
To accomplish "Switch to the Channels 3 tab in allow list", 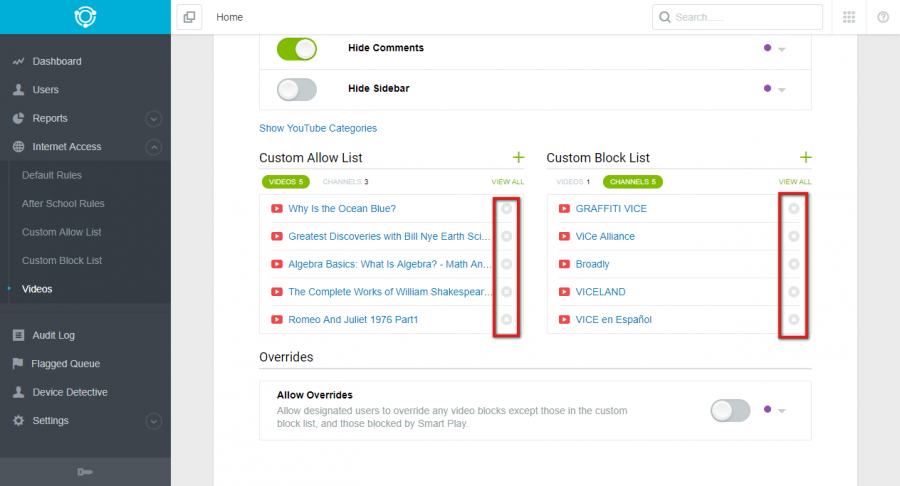I will click(x=346, y=182).
